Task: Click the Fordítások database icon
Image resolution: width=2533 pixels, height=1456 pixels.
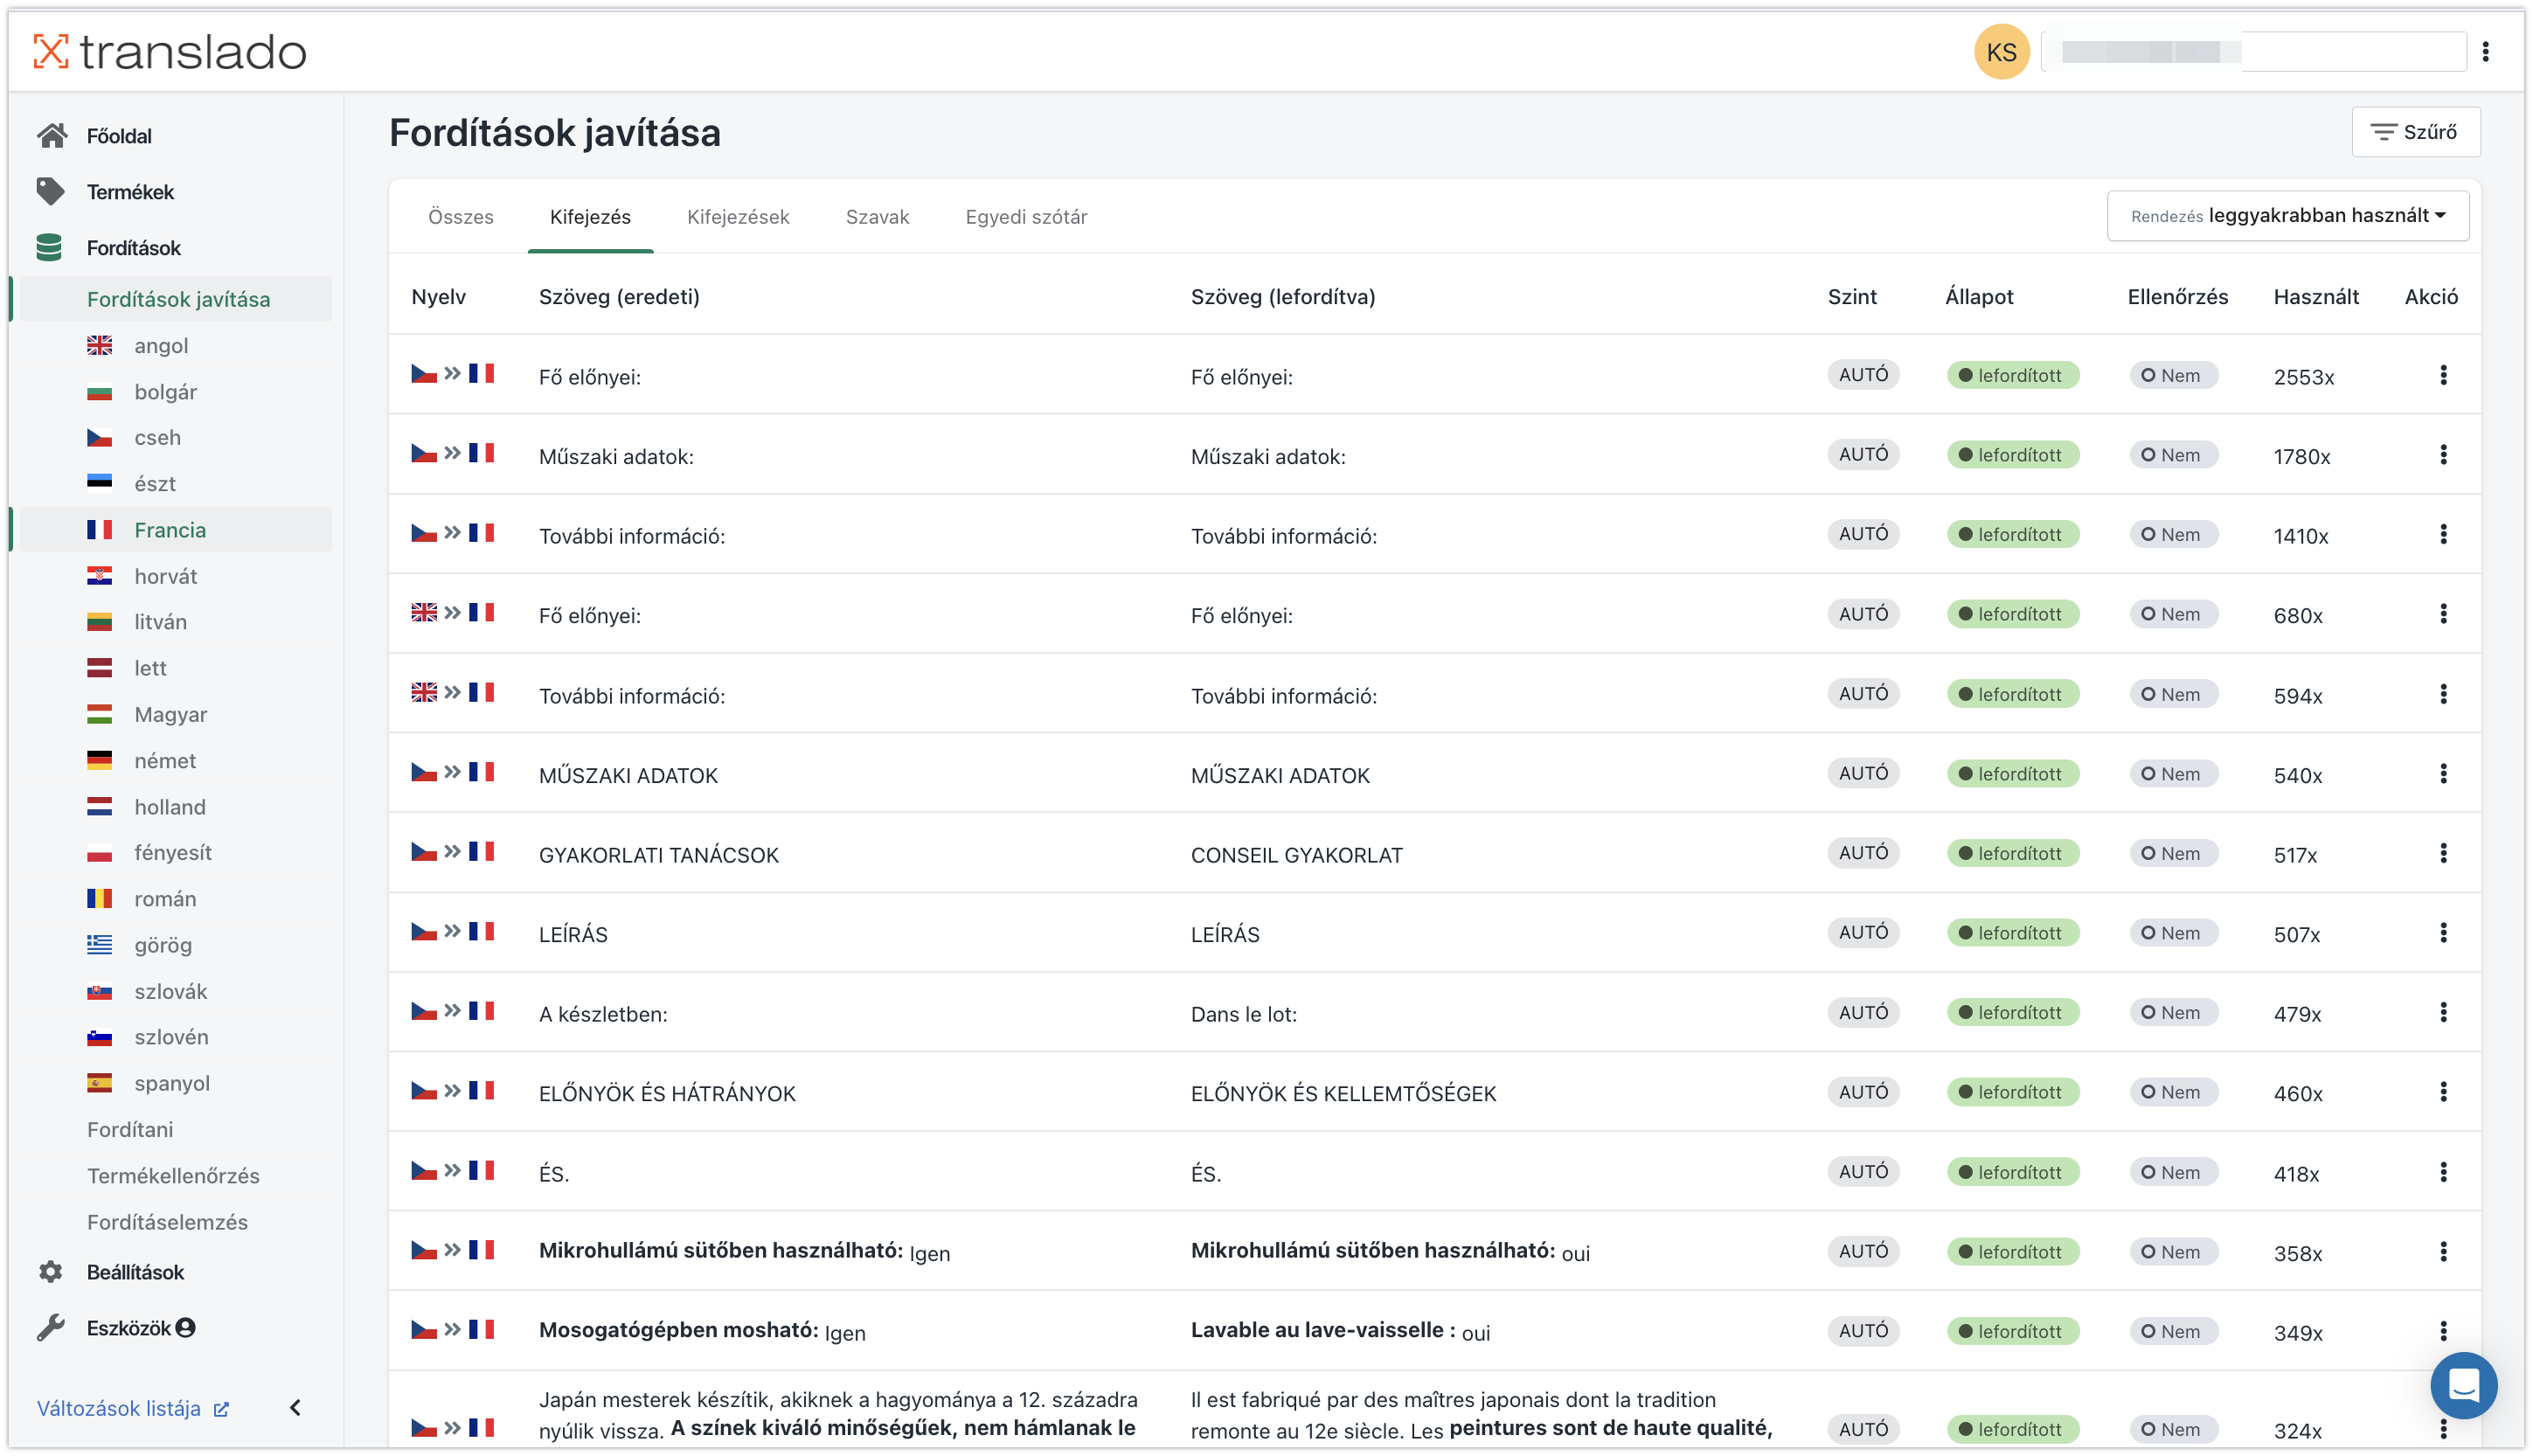Action: (x=49, y=247)
